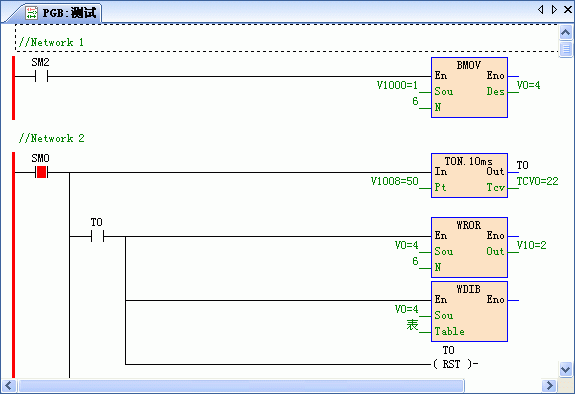The height and width of the screenshot is (394, 575).
Task: Select the T0 contact in Network 2
Action: click(97, 237)
